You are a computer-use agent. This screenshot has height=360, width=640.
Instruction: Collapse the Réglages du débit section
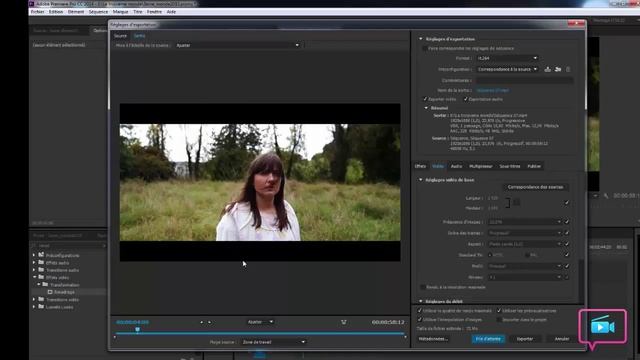pos(420,301)
